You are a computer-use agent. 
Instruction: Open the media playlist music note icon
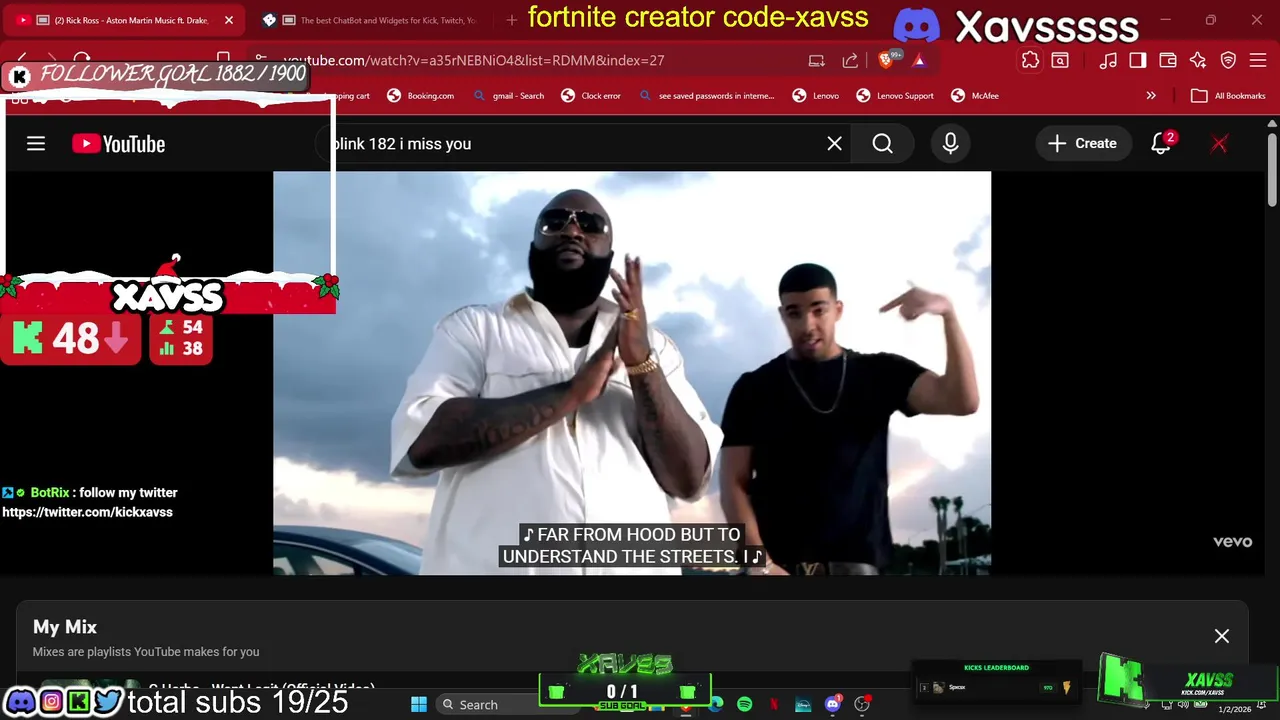(x=1108, y=60)
